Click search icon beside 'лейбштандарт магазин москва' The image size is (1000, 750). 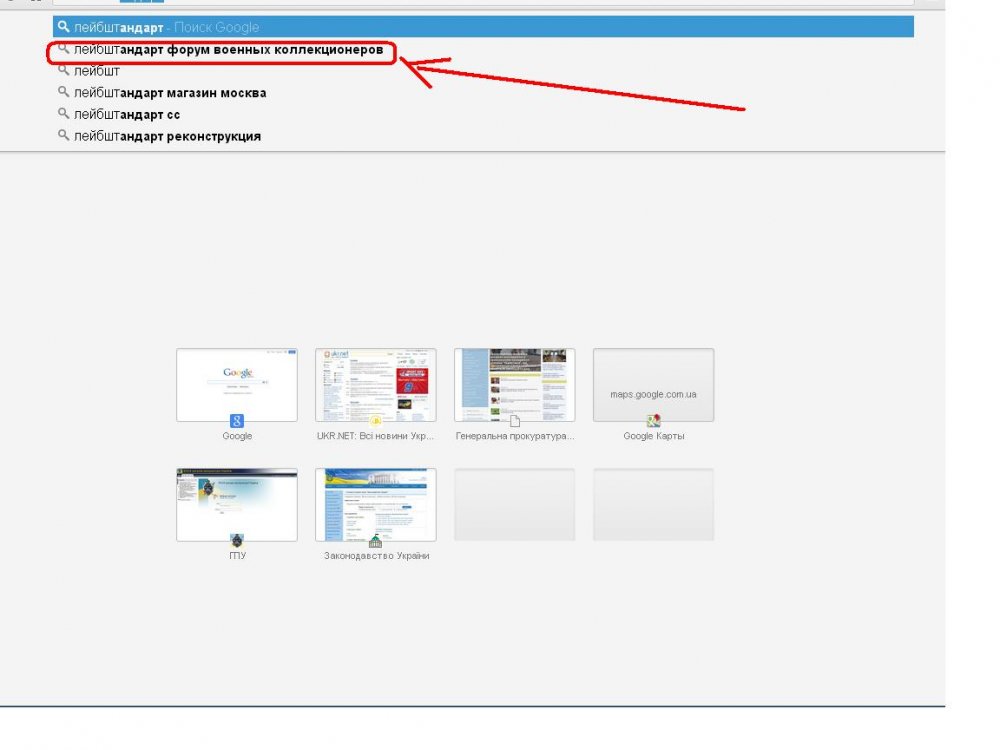63,92
